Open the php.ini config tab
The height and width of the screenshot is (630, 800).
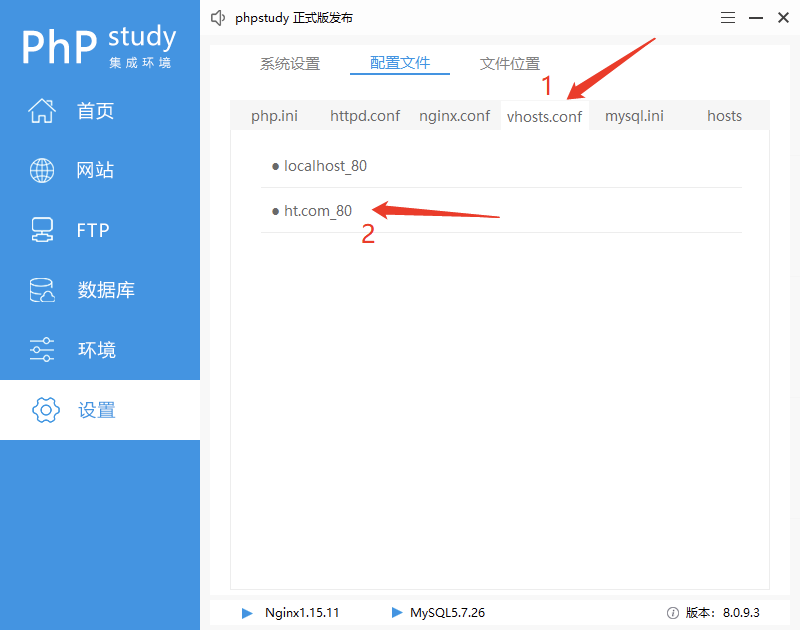tap(274, 116)
